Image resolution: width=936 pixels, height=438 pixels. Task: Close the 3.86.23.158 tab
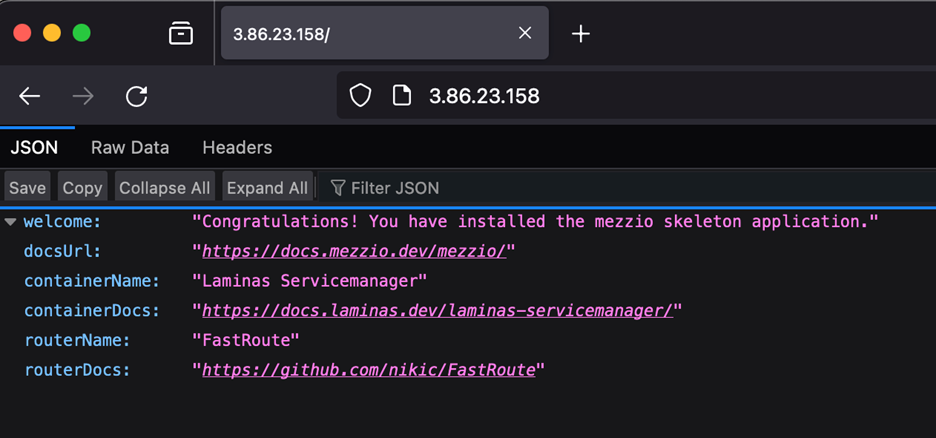coord(525,33)
